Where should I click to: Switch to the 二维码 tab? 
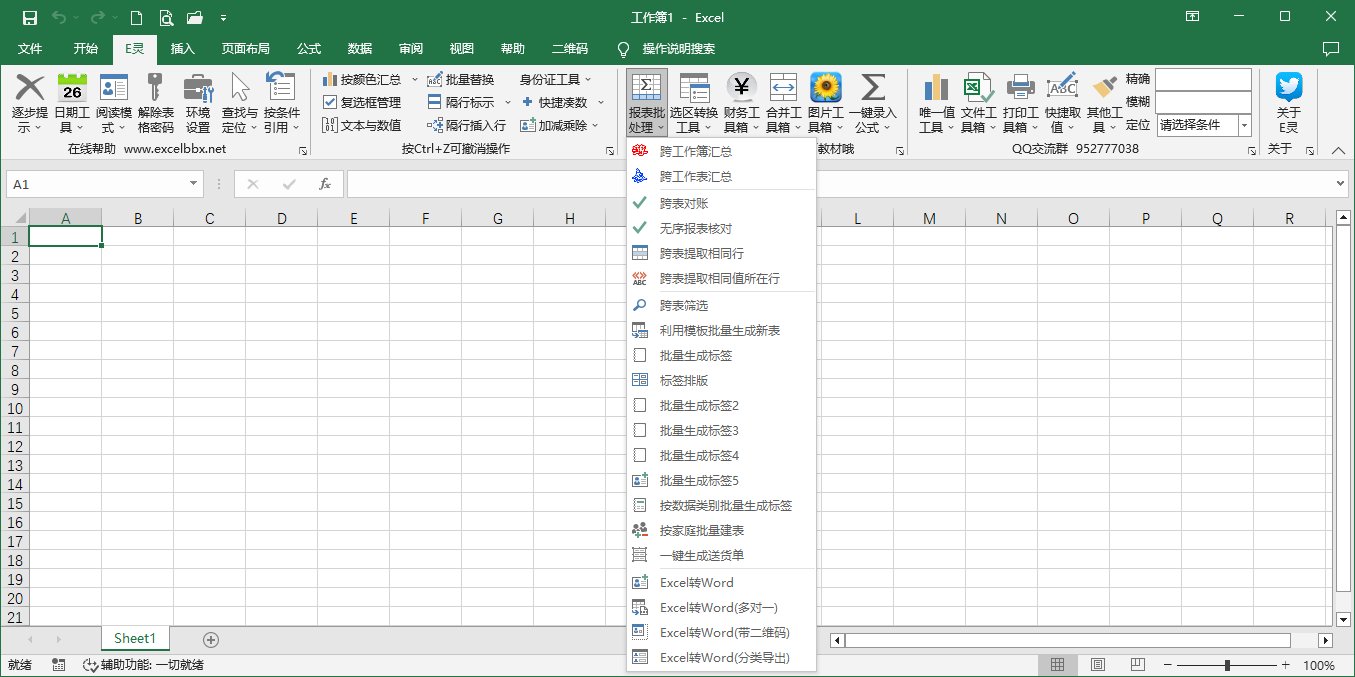[x=570, y=48]
